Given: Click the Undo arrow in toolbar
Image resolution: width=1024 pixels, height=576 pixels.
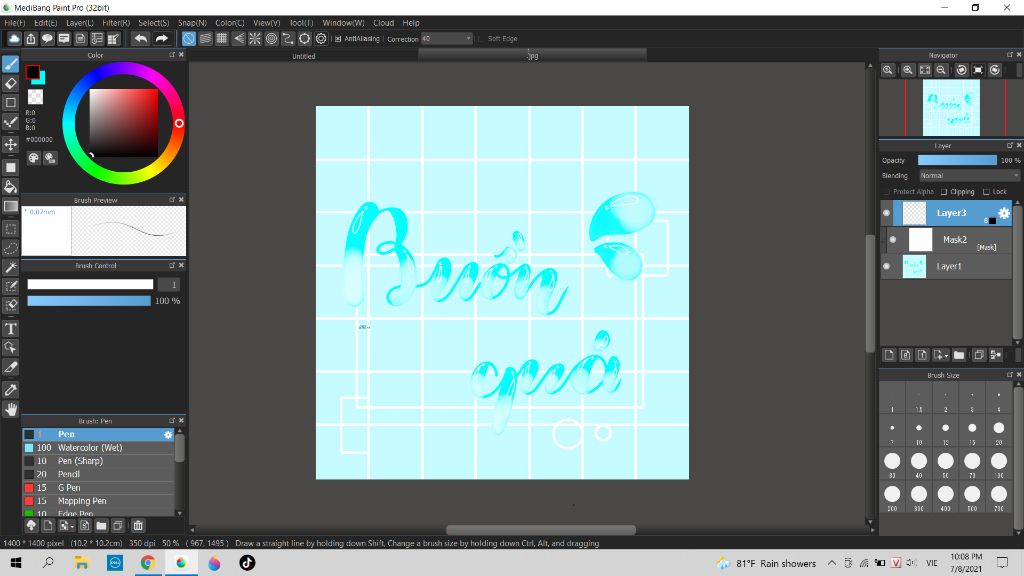Looking at the screenshot, I should 140,39.
